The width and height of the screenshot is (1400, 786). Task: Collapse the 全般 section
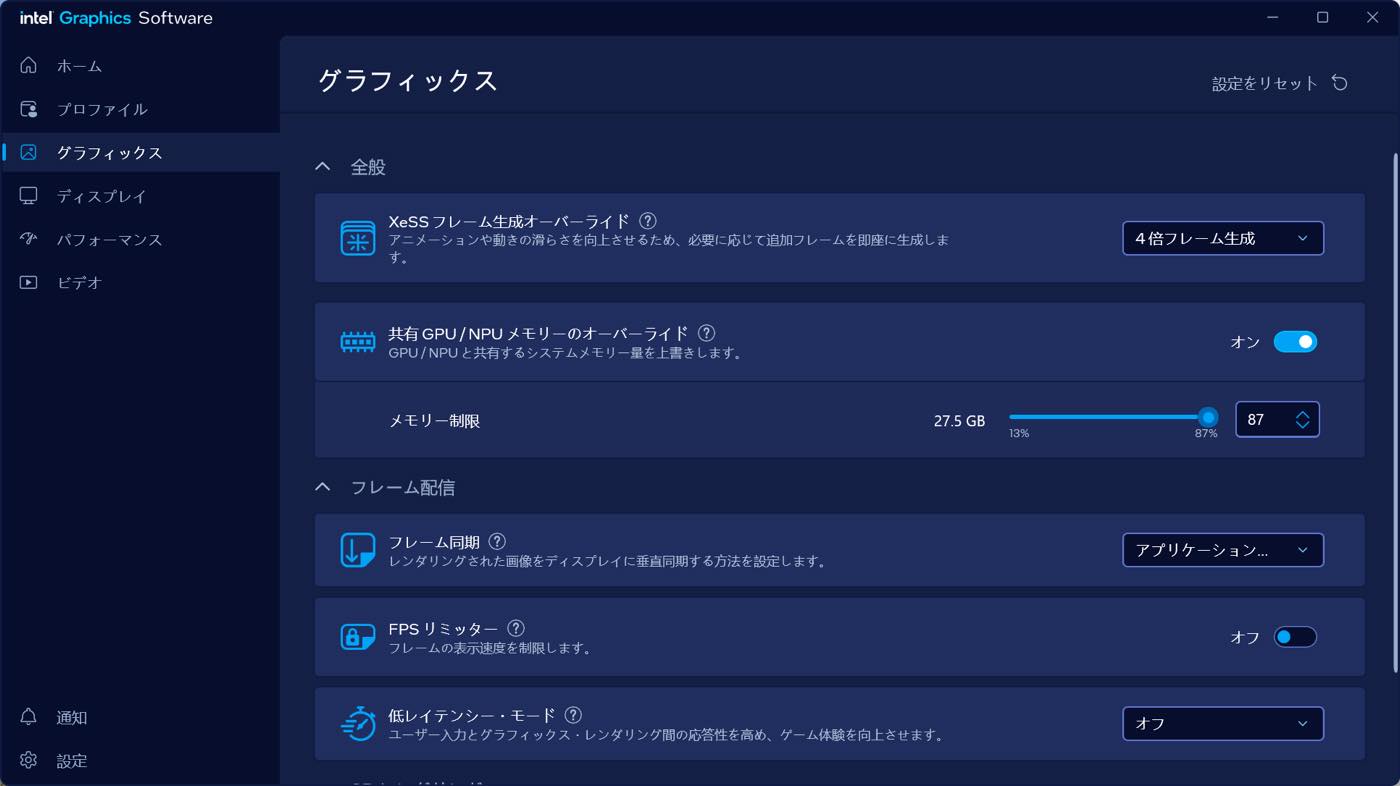[322, 167]
